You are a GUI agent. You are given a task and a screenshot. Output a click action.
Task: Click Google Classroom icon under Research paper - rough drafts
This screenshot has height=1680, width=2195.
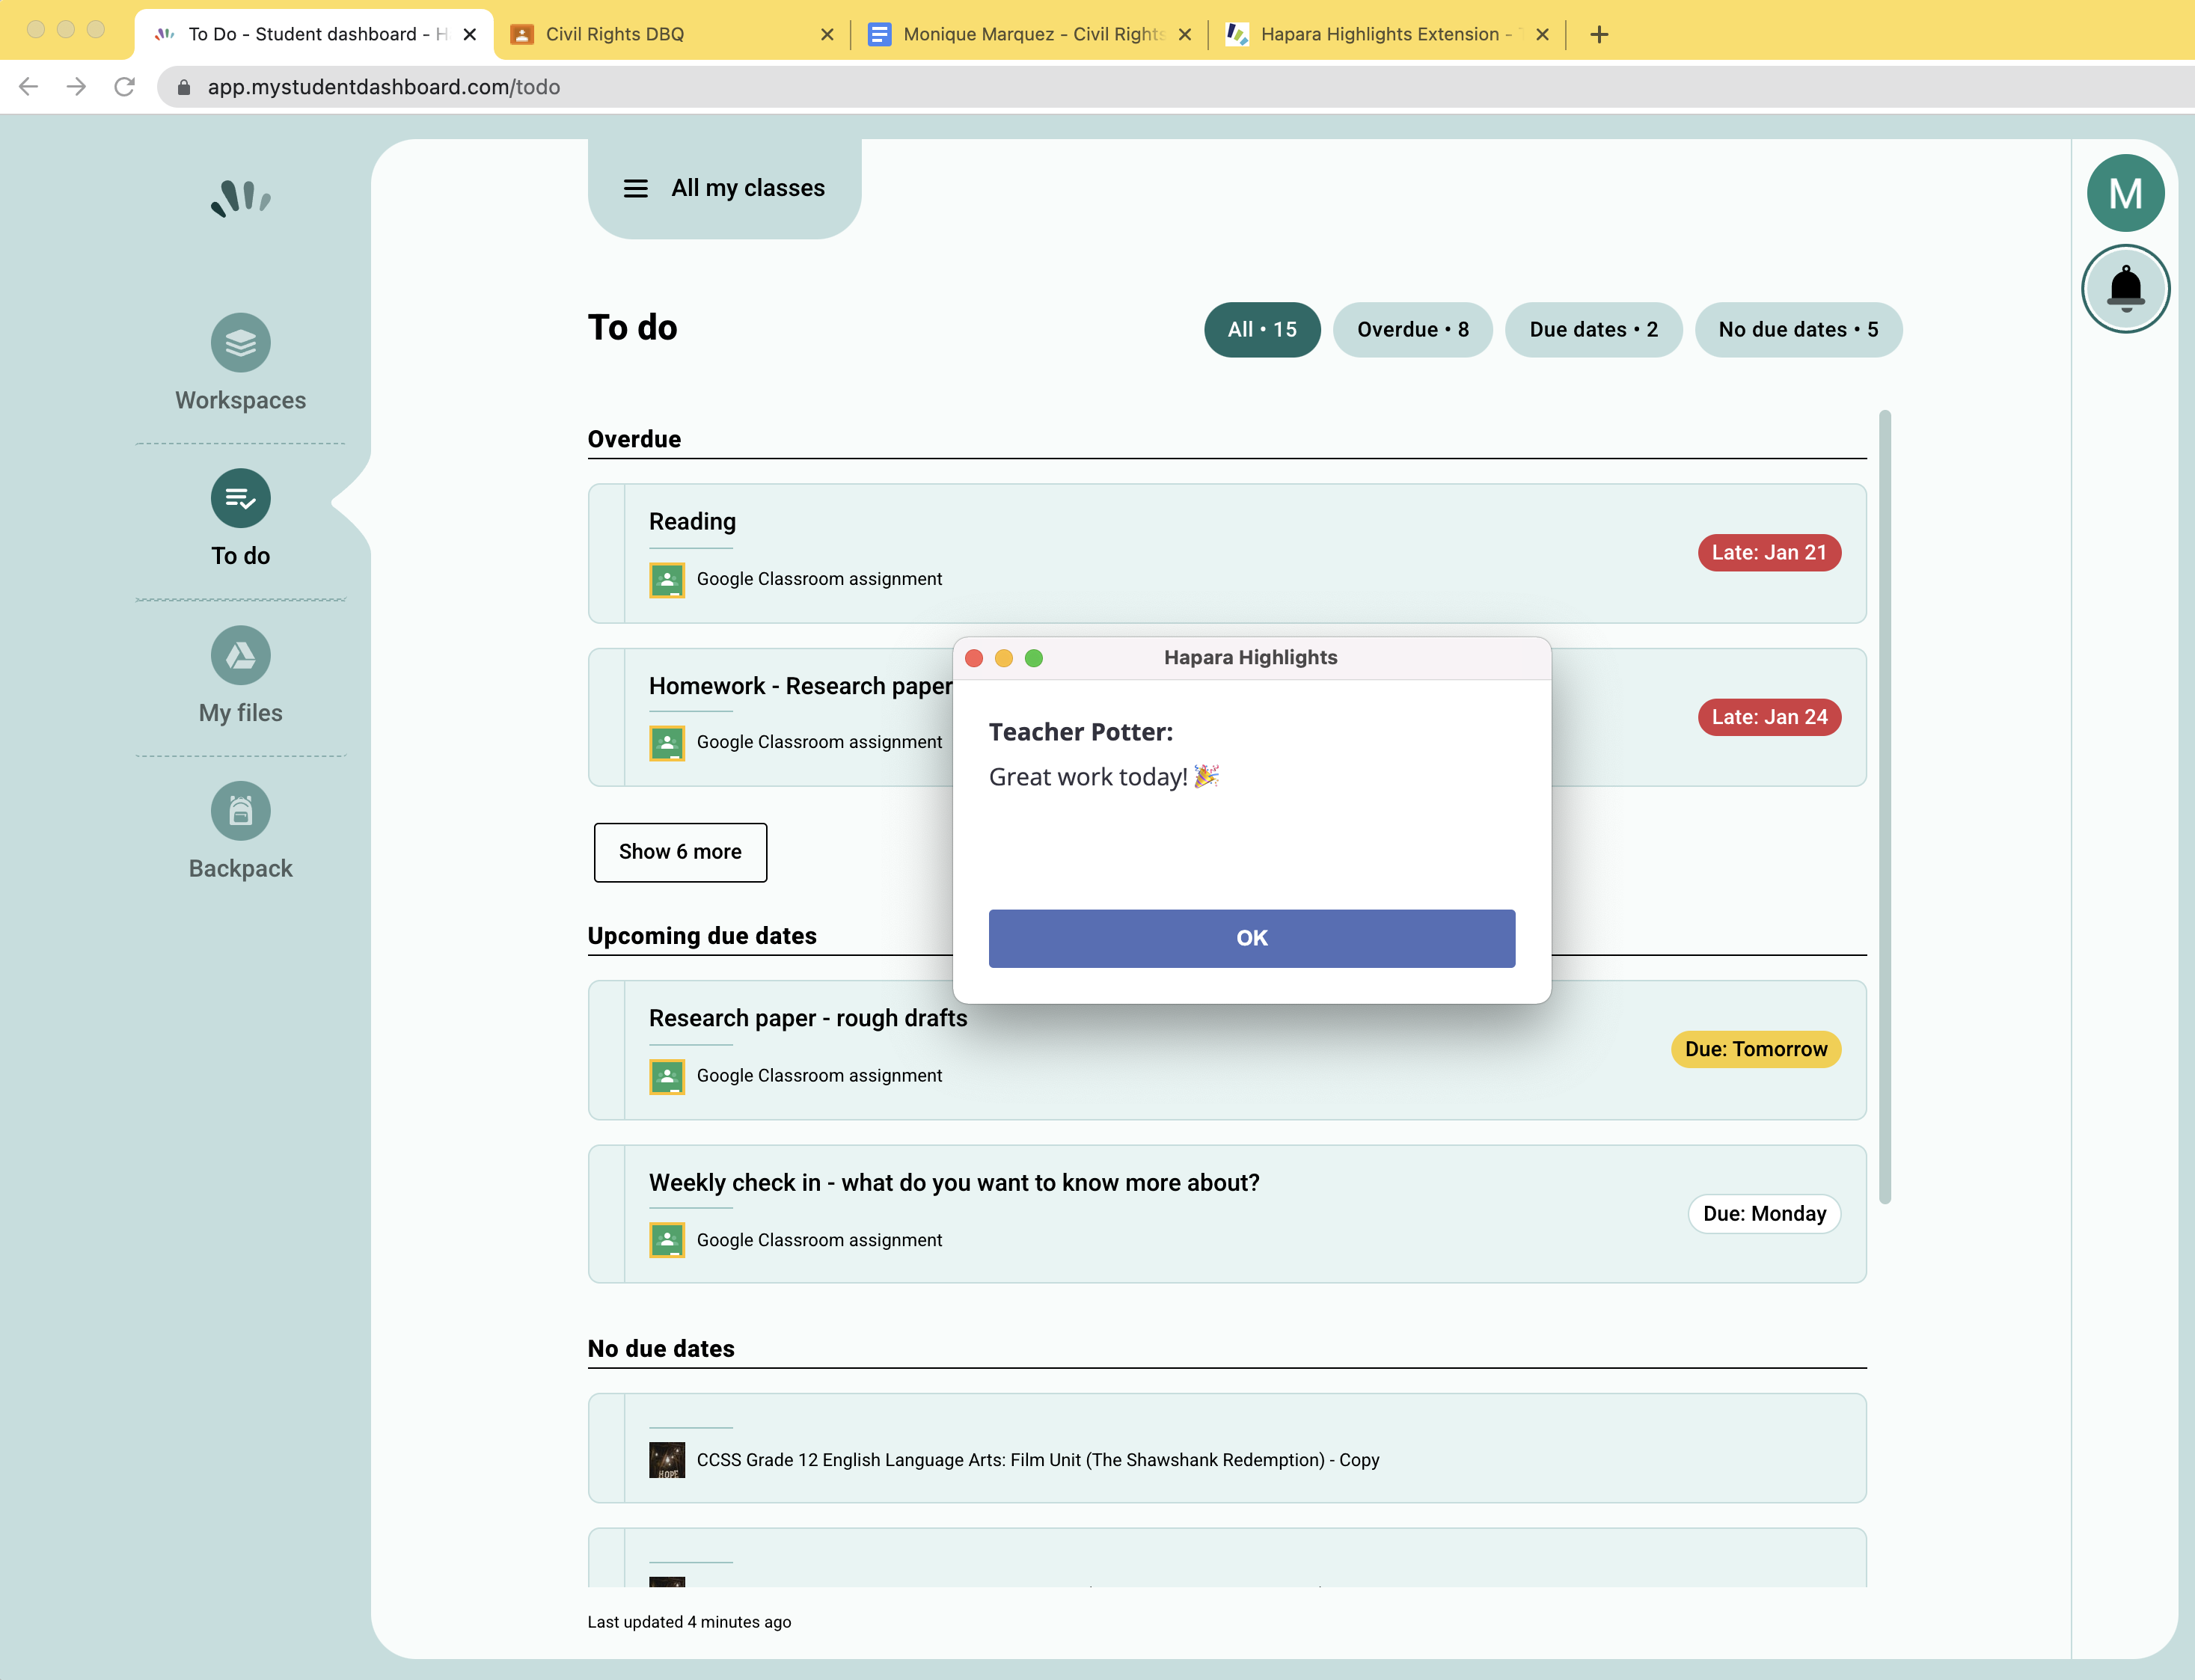(x=667, y=1077)
